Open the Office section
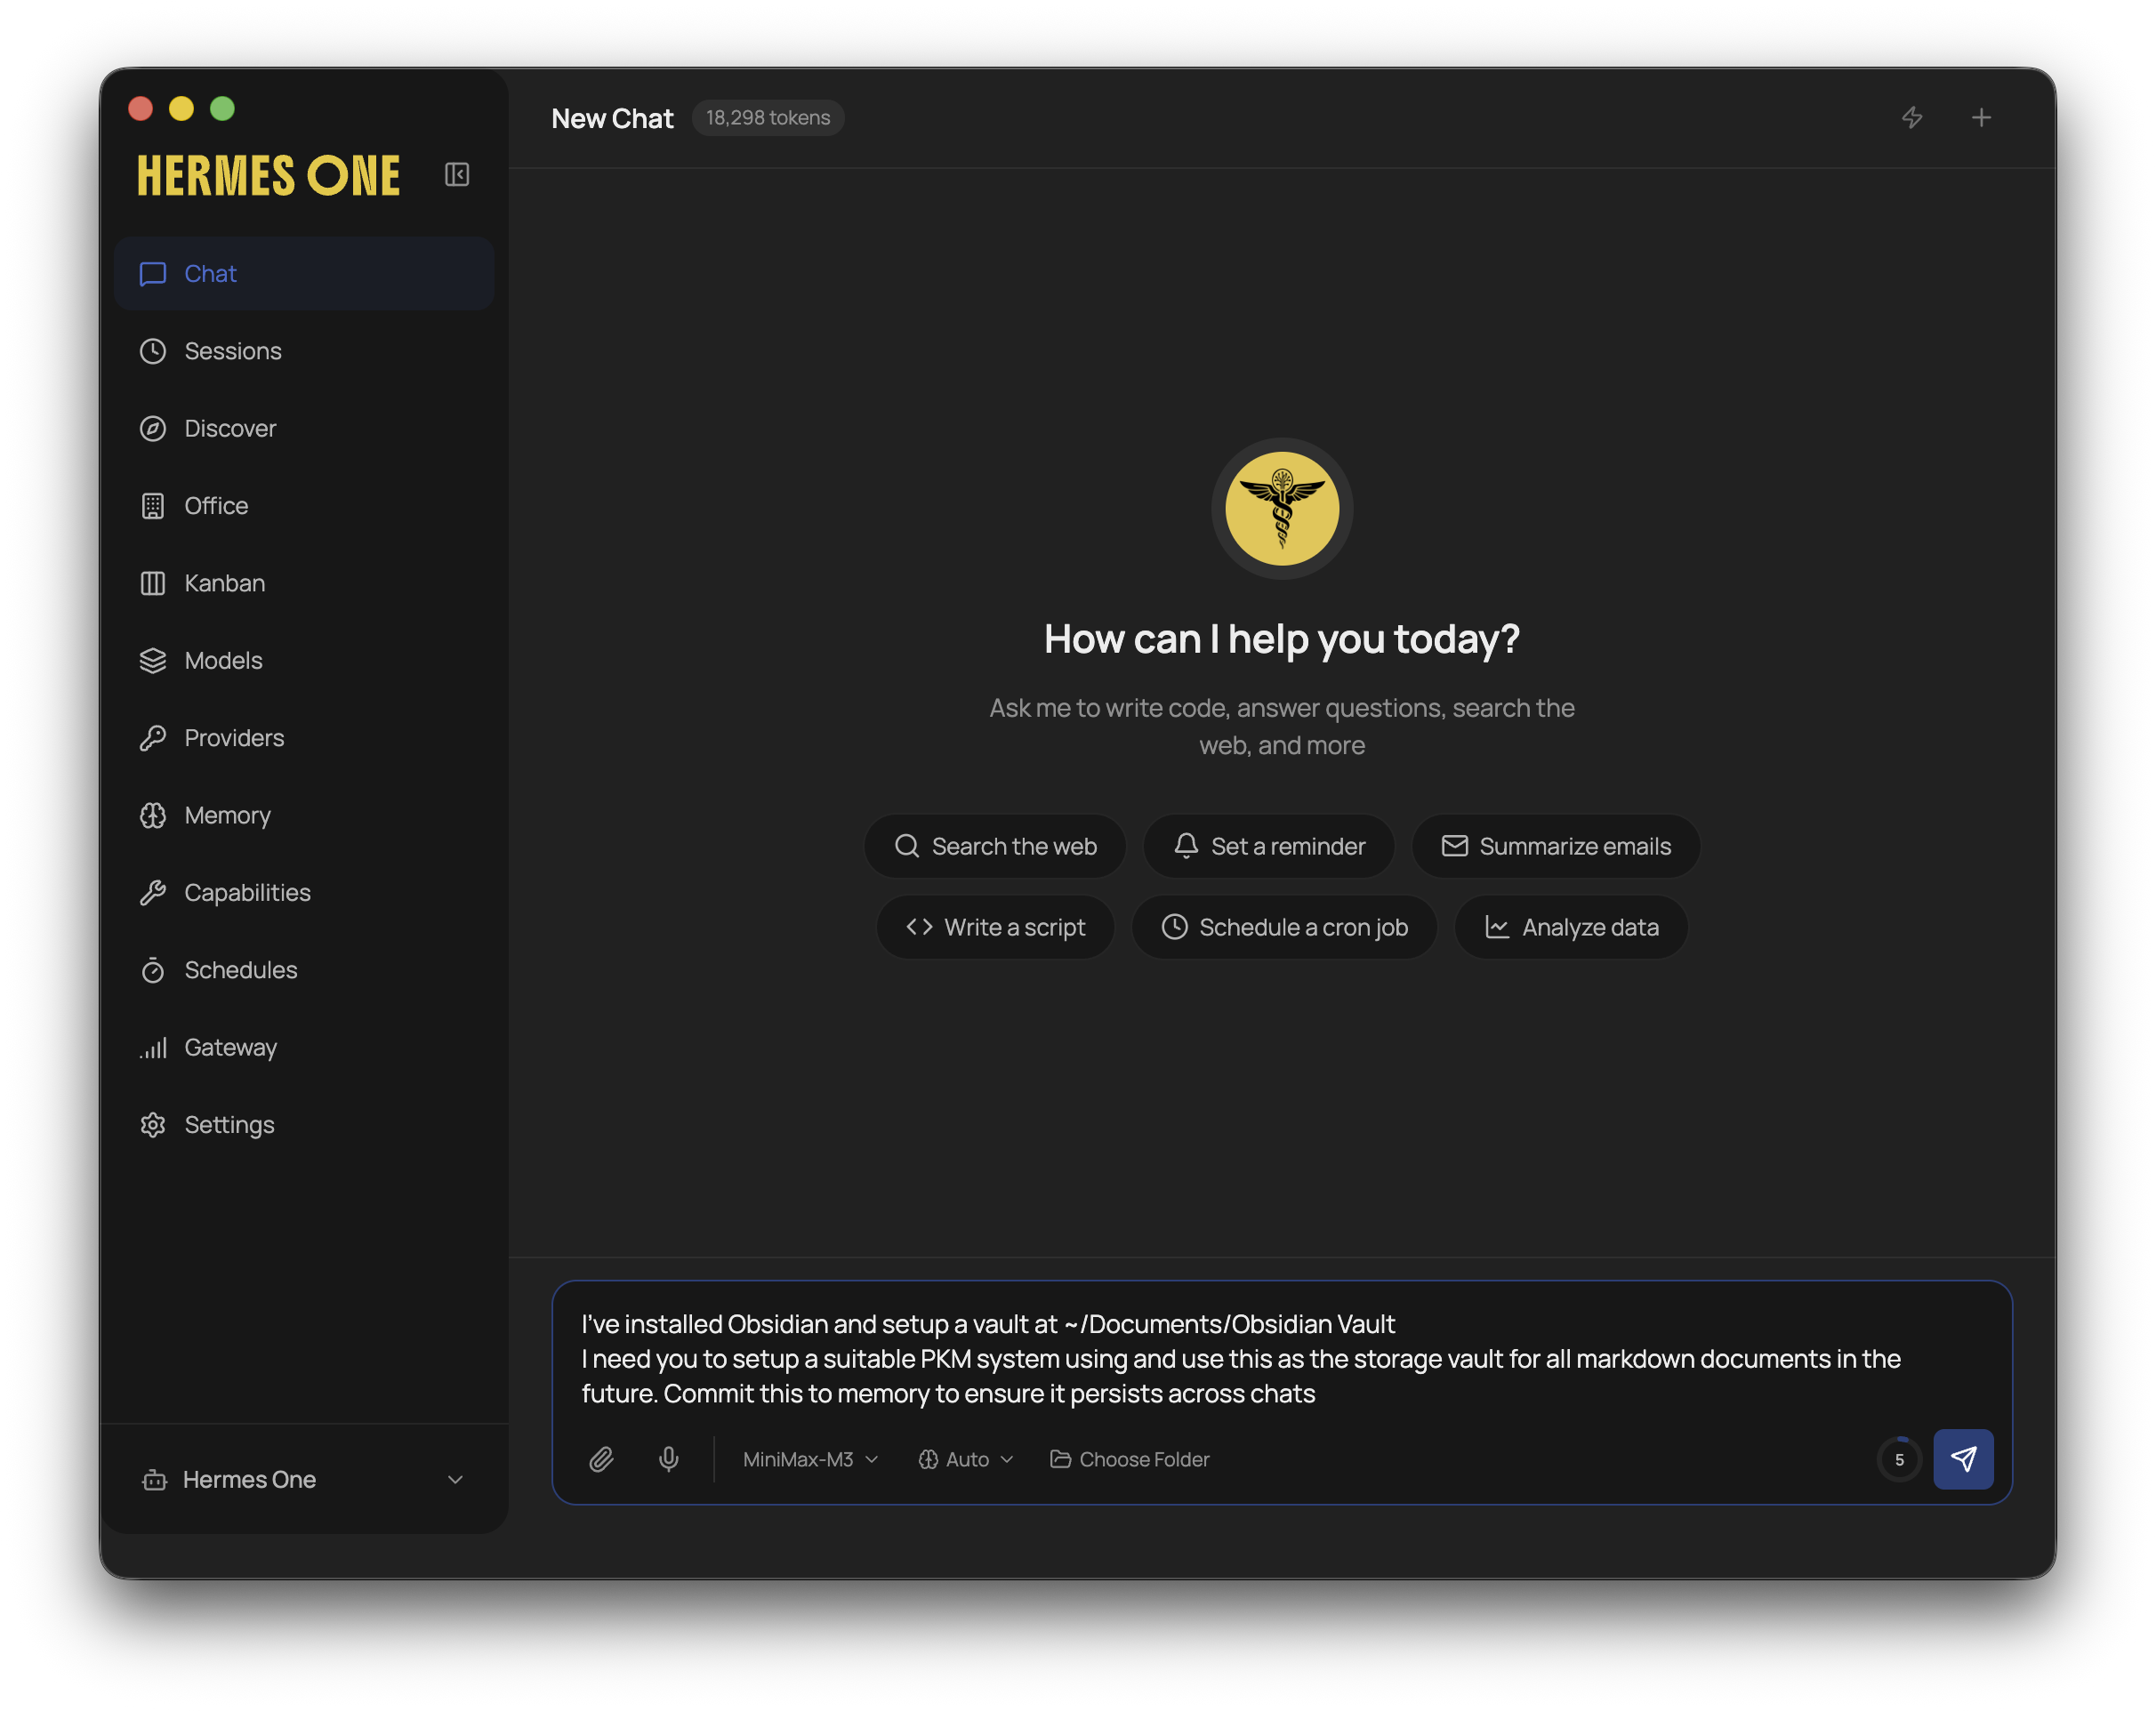2156x1711 pixels. (304, 506)
